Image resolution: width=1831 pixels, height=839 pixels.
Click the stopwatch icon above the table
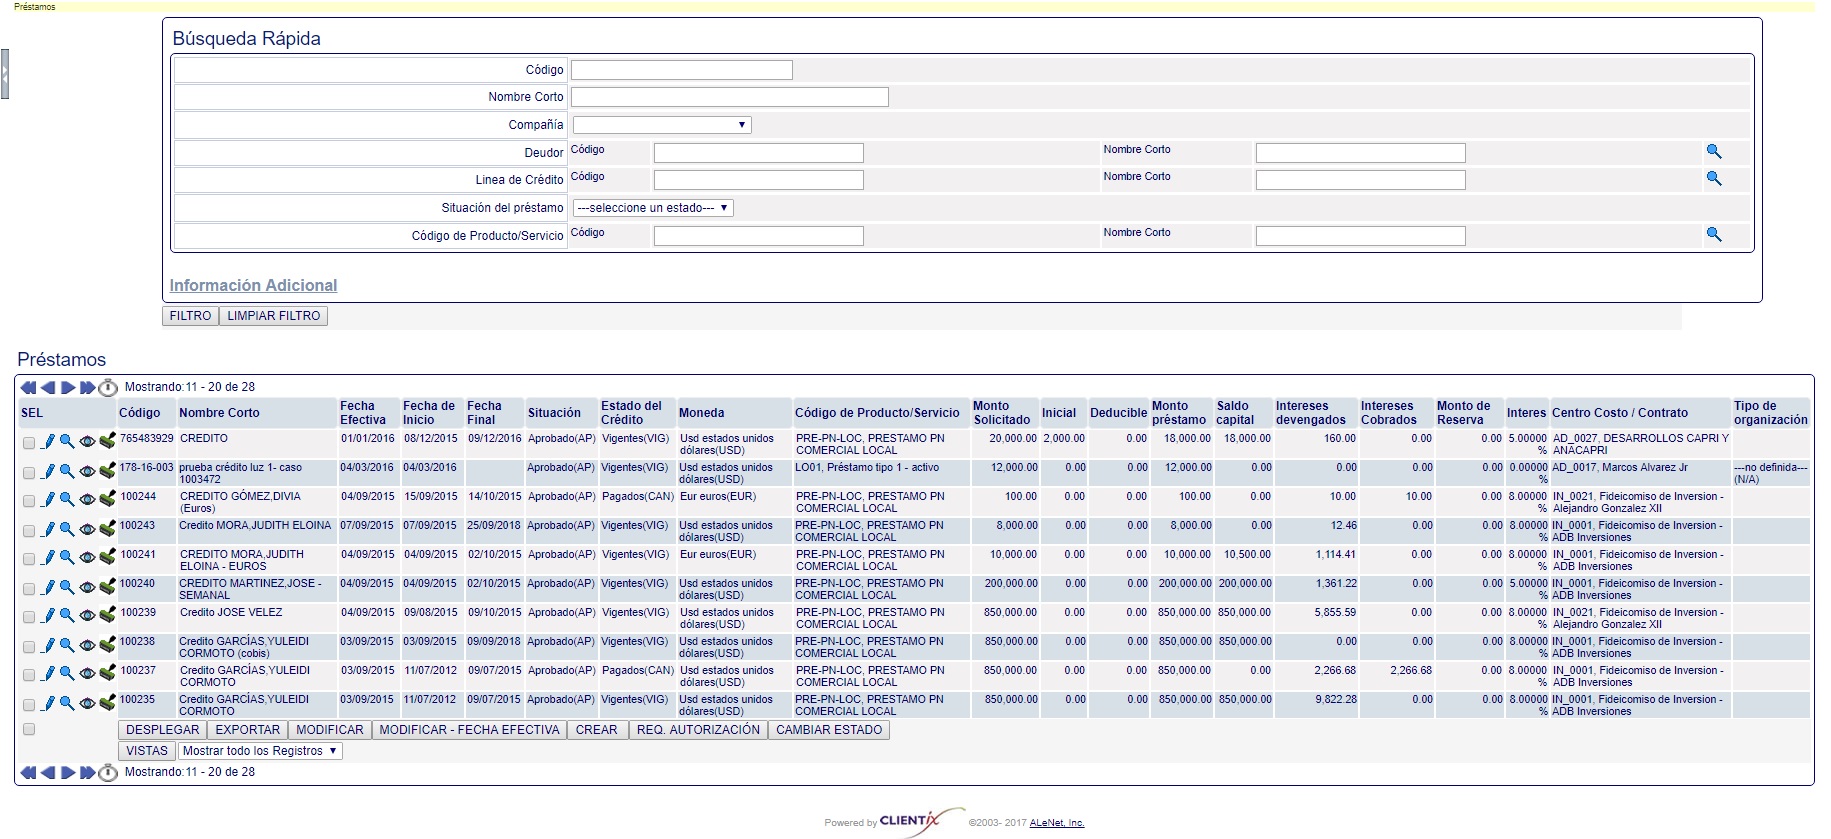click(108, 388)
